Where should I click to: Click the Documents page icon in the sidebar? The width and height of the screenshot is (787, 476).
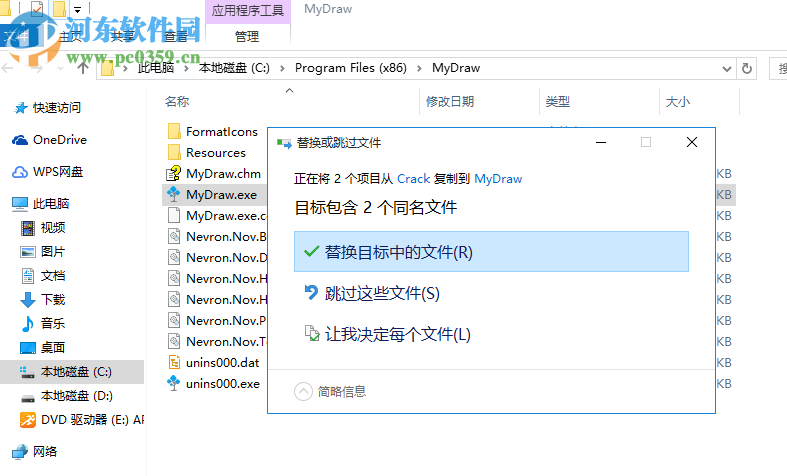[x=28, y=276]
